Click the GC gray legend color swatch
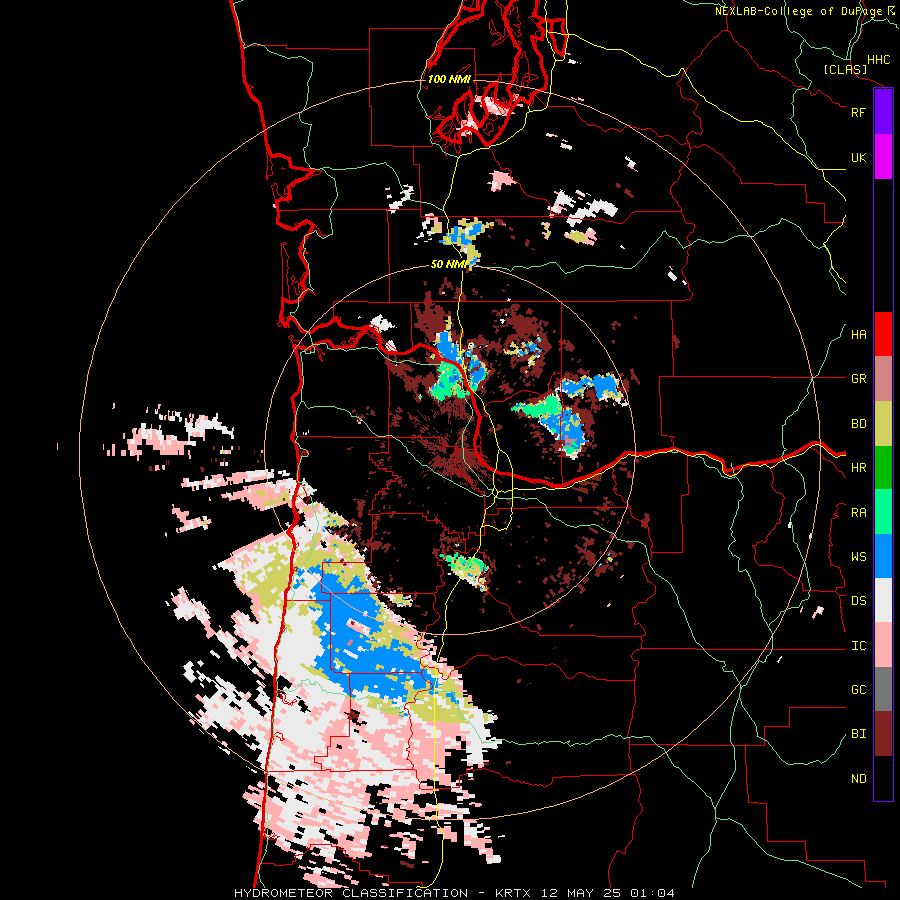 883,689
